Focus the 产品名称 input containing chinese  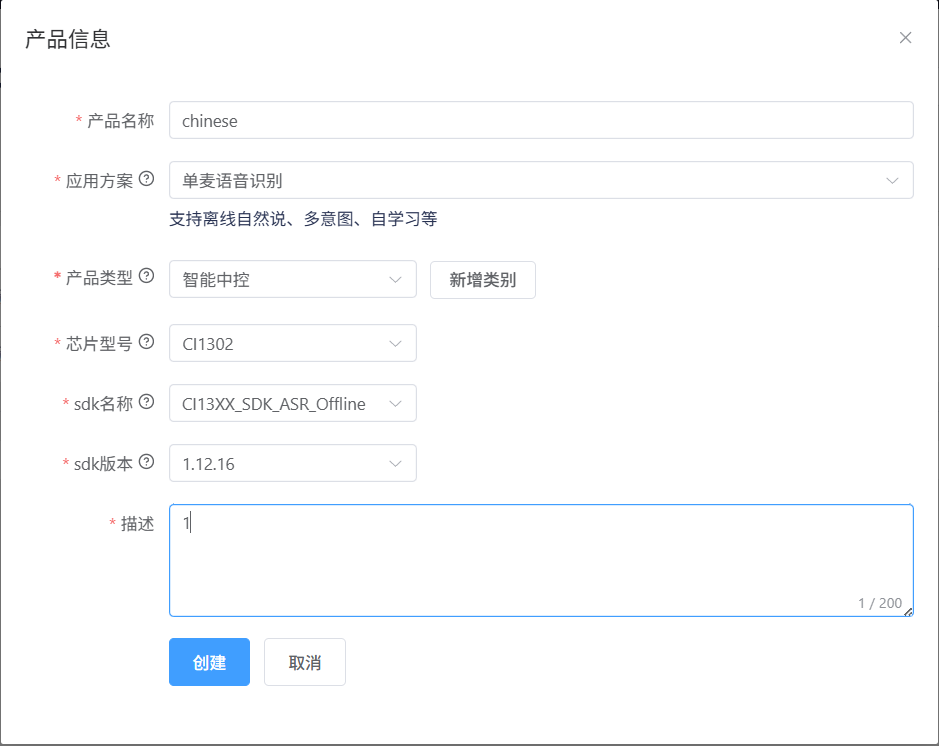coord(541,120)
